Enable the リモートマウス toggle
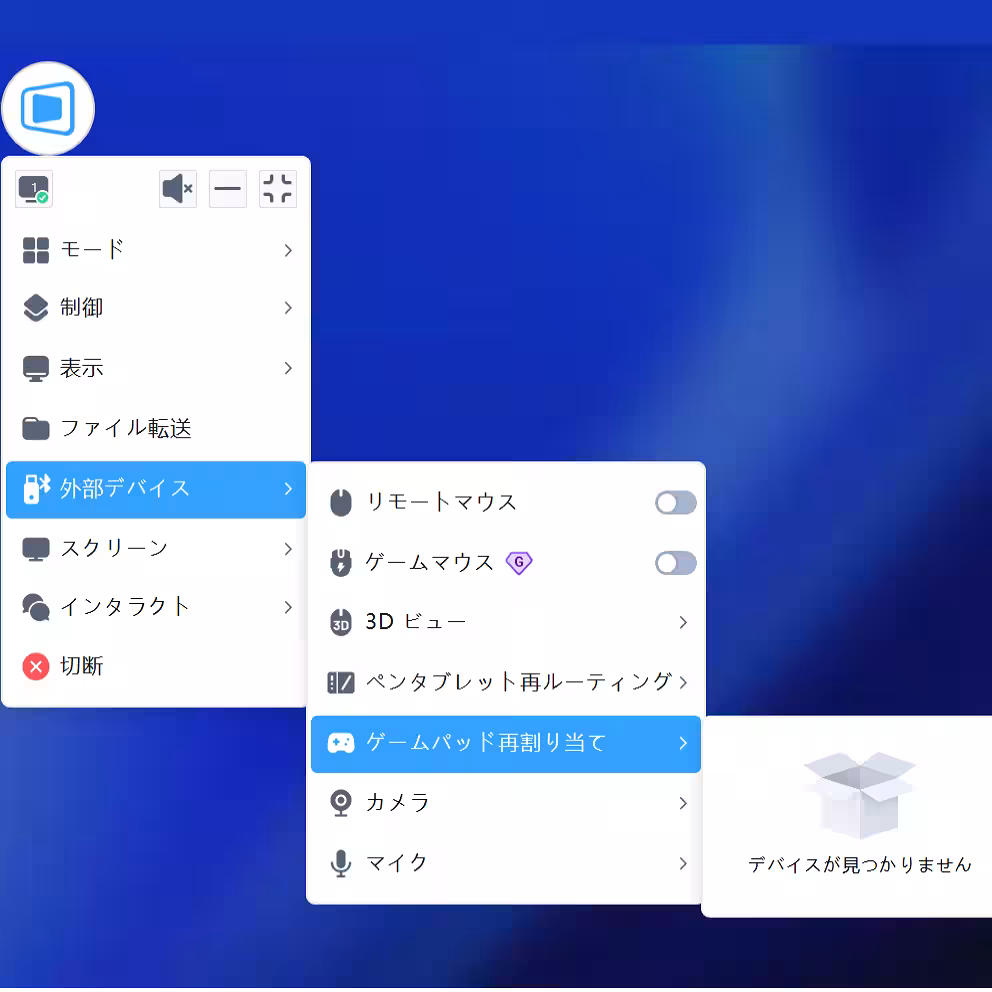Image resolution: width=992 pixels, height=992 pixels. point(675,503)
